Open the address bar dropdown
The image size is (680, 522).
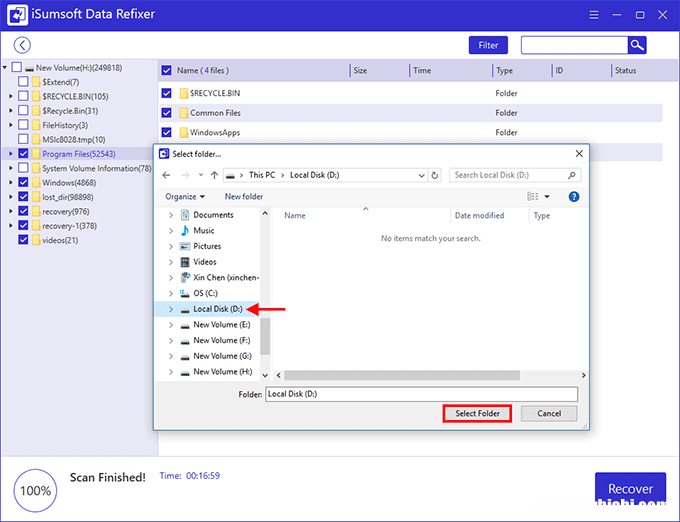point(421,175)
